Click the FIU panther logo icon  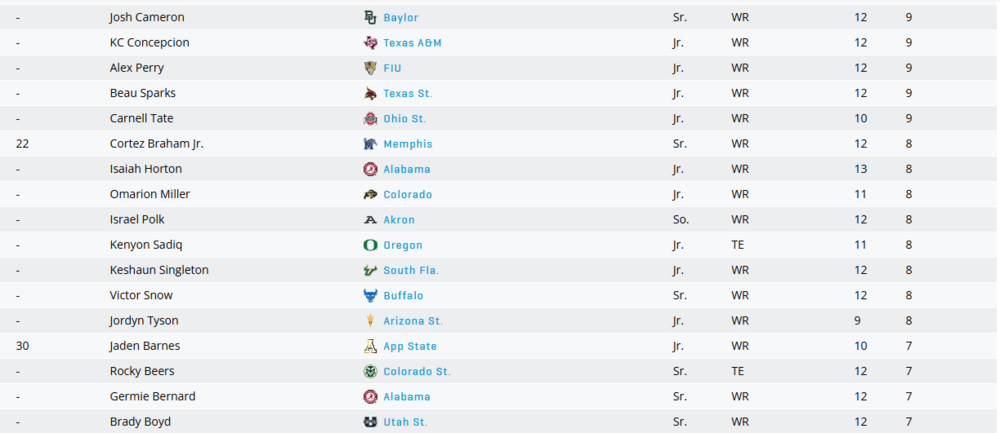[370, 68]
